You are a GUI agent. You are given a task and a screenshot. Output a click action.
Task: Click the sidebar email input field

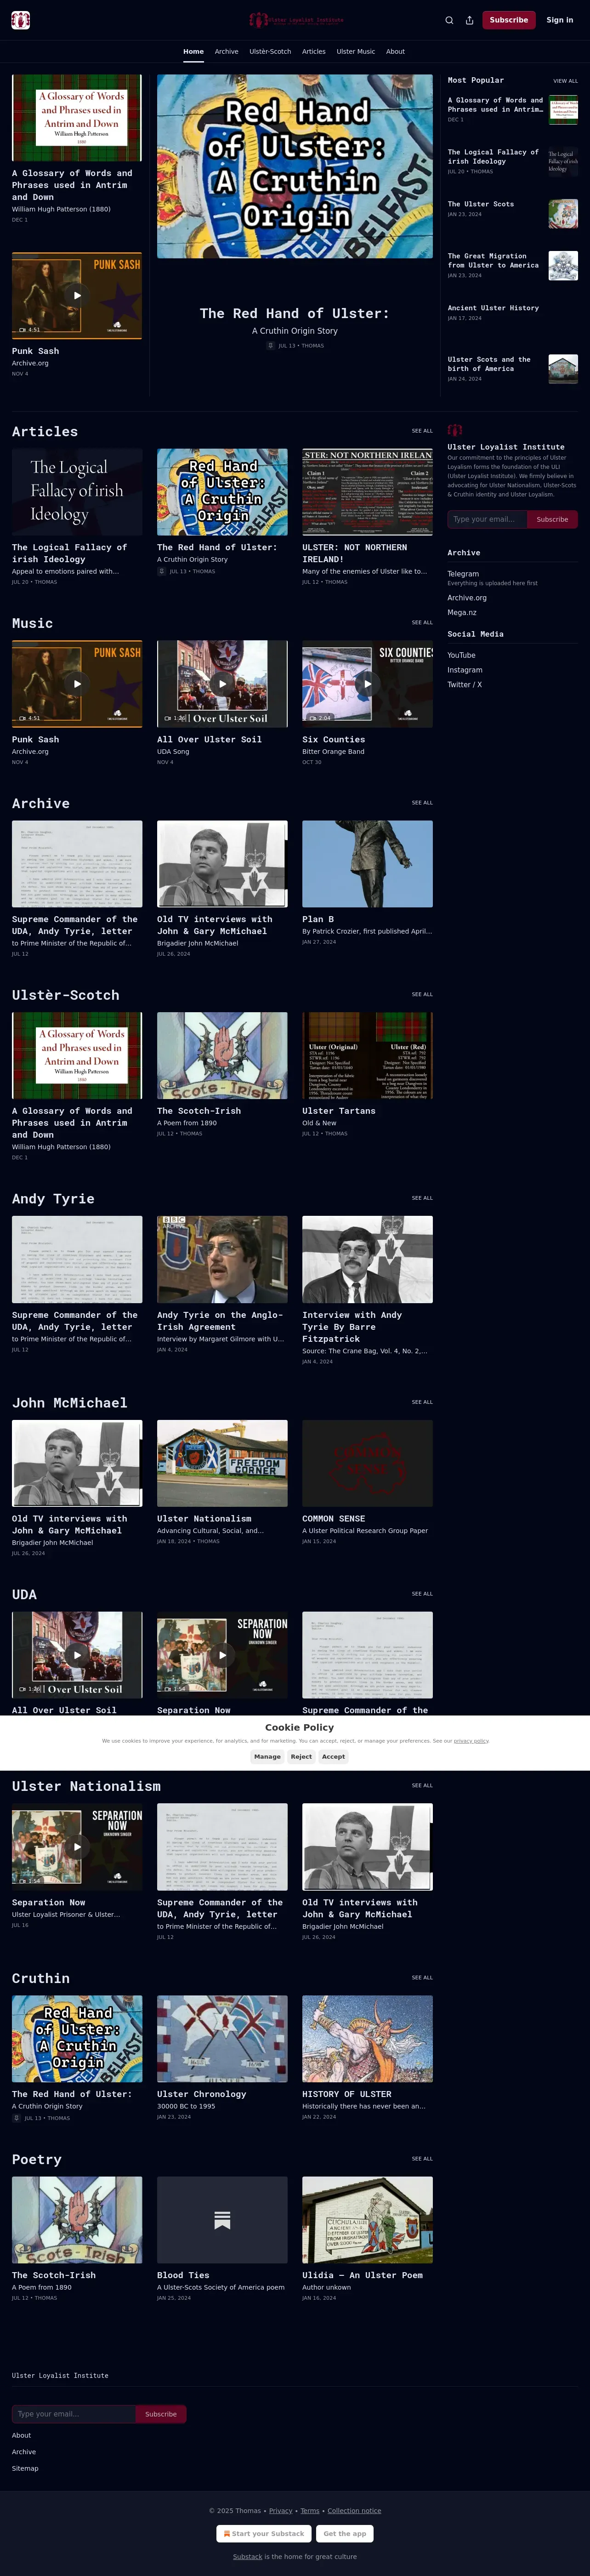pos(487,519)
